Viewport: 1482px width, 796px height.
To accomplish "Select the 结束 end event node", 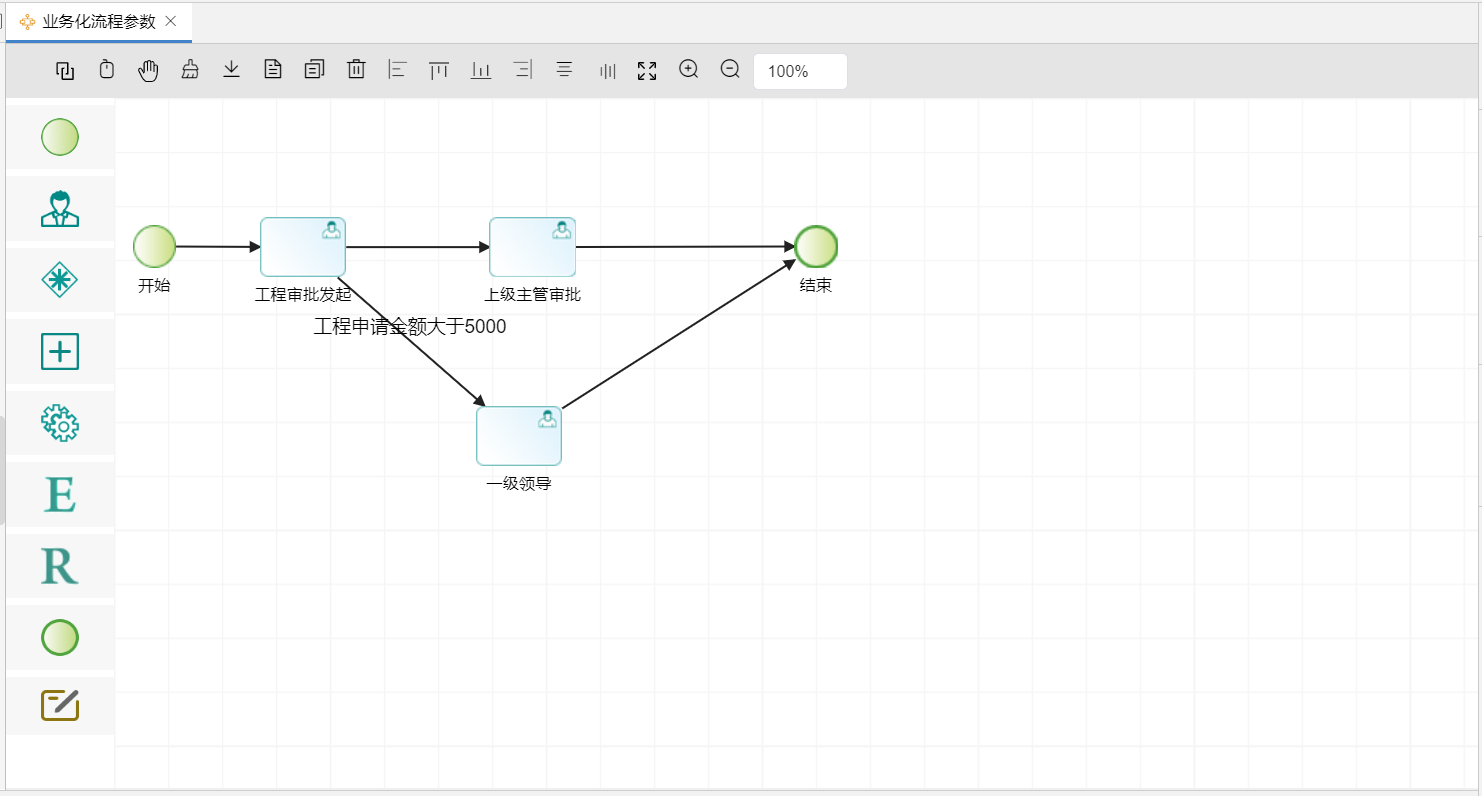I will pyautogui.click(x=816, y=246).
